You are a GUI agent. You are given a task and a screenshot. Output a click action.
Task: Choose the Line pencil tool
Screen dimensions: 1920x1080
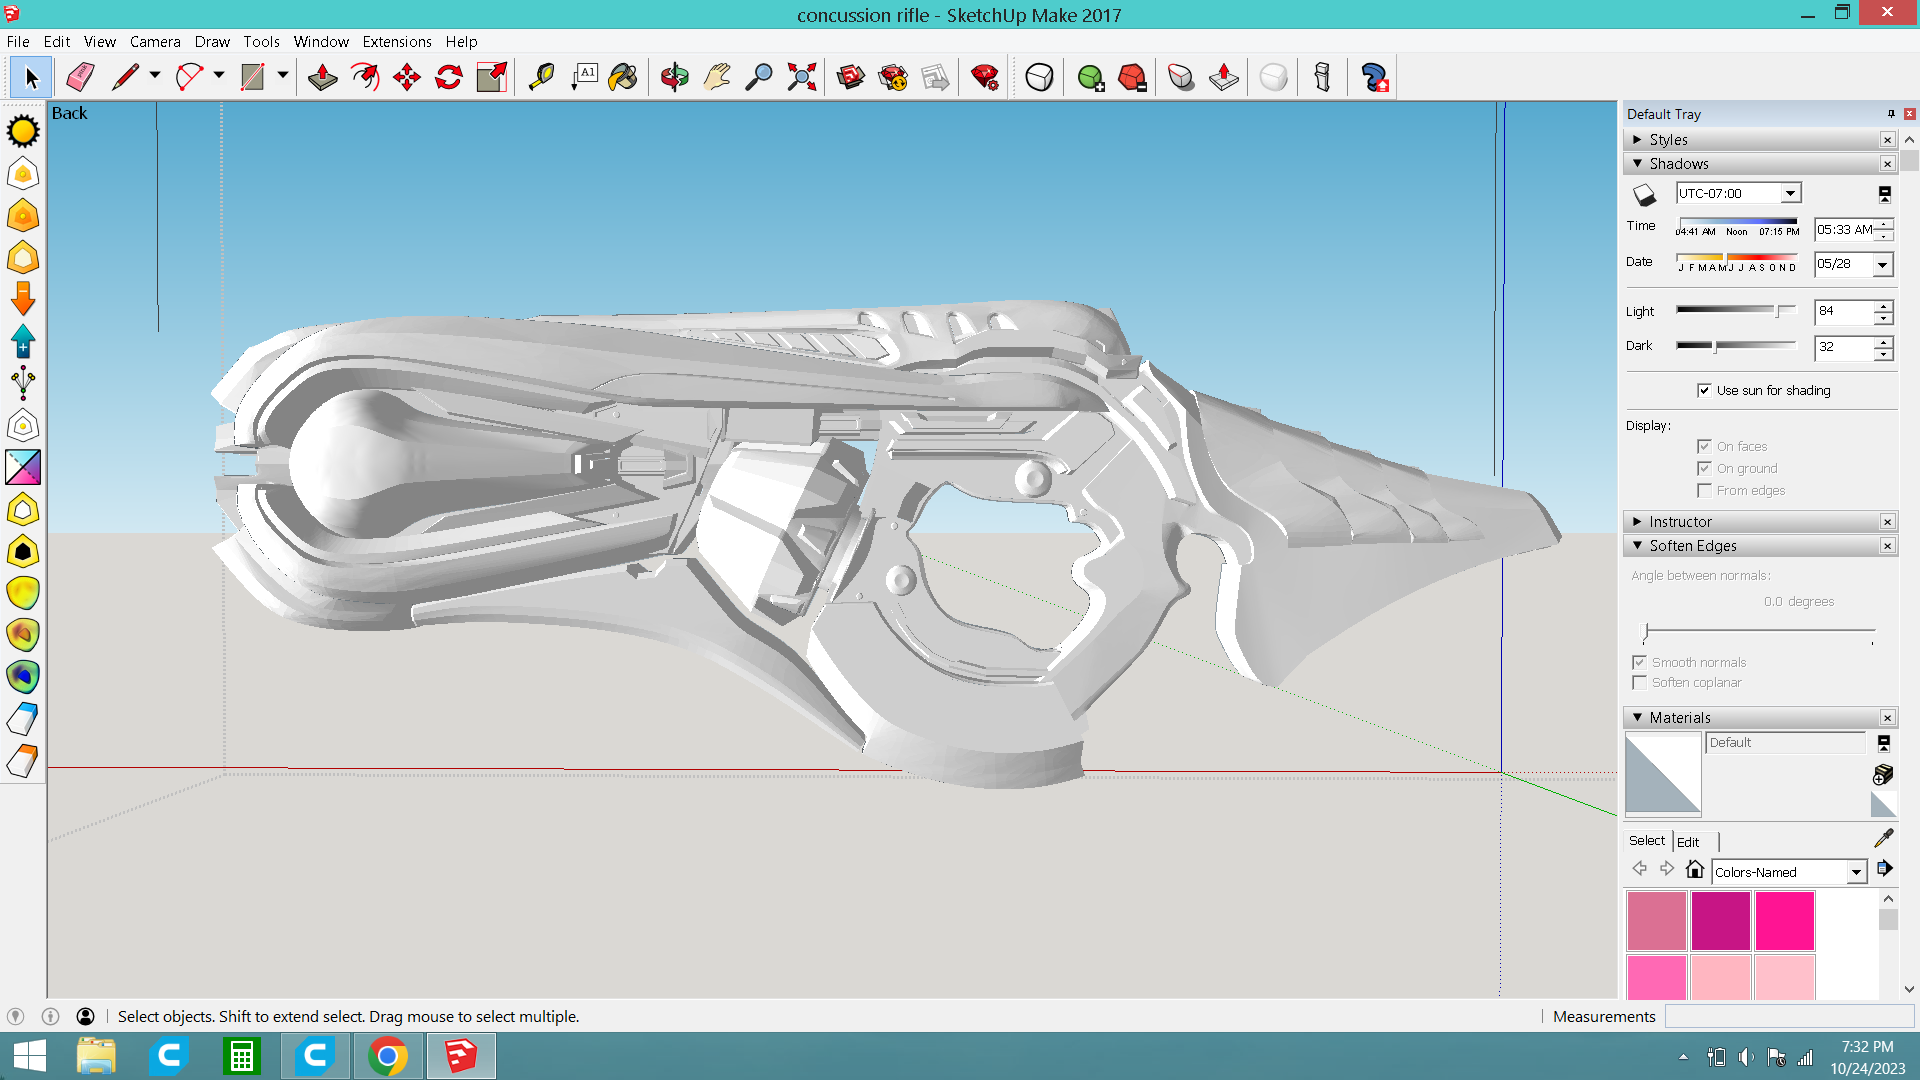(125, 77)
